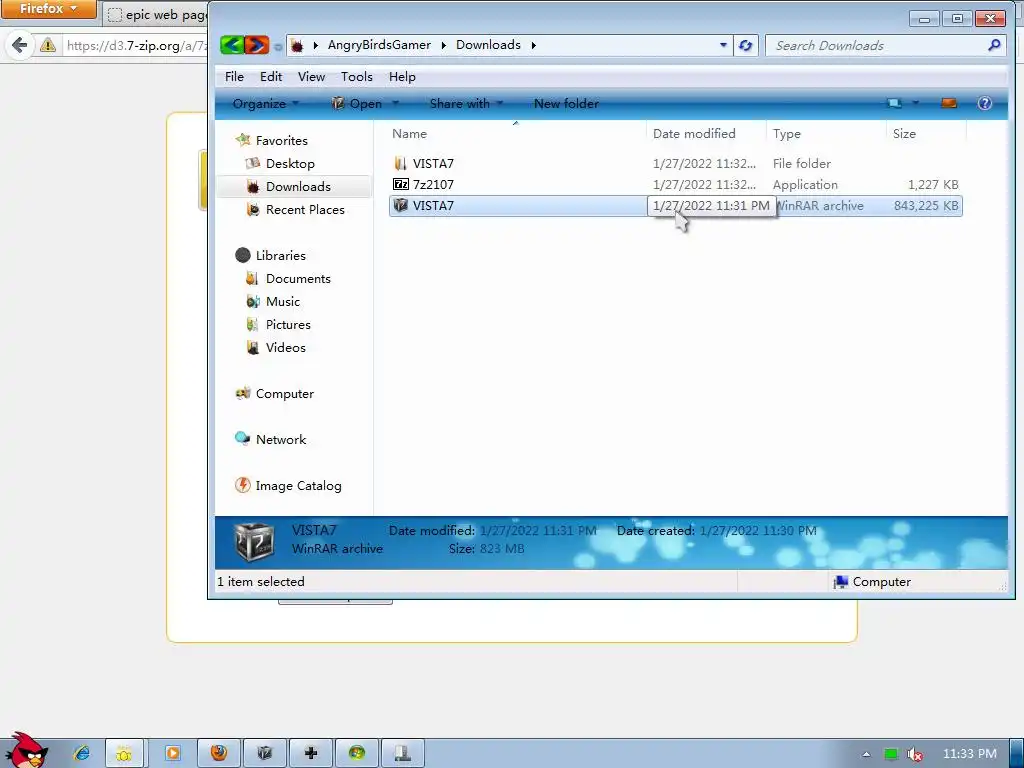The width and height of the screenshot is (1024, 768).
Task: Click the green Back arrow in Explorer
Action: (x=232, y=45)
